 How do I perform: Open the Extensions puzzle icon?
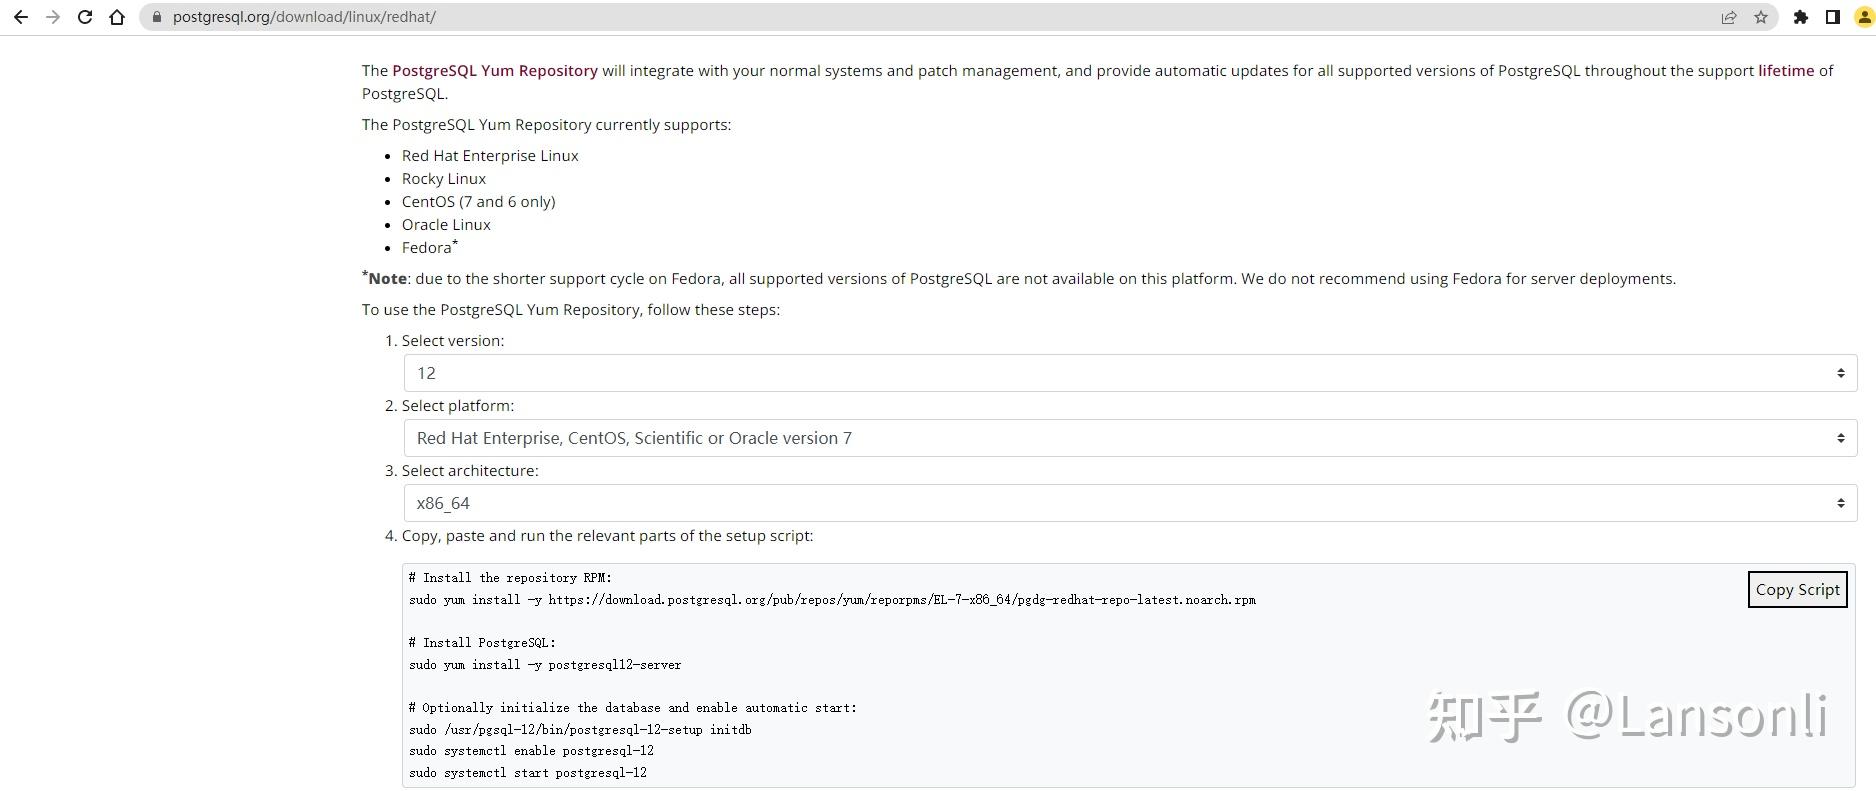[x=1801, y=17]
